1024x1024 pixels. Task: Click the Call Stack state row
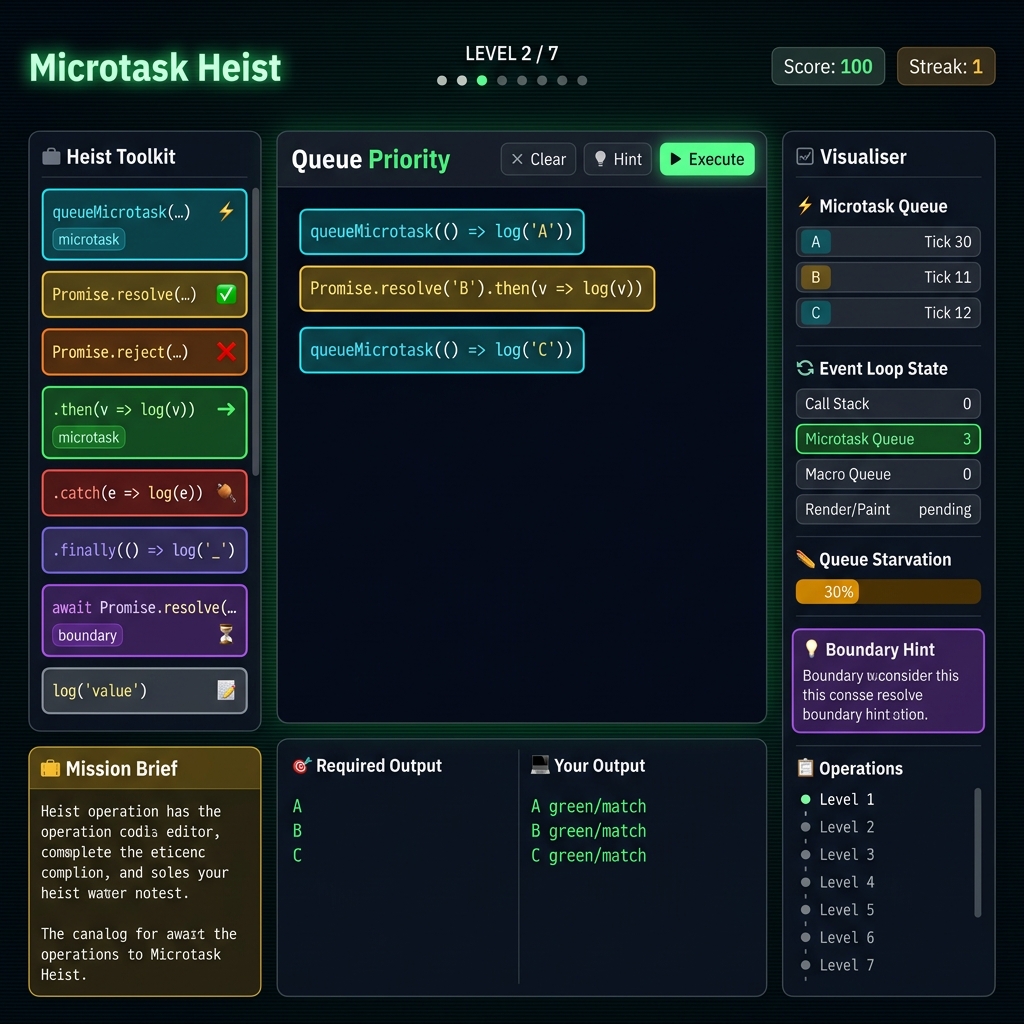888,404
